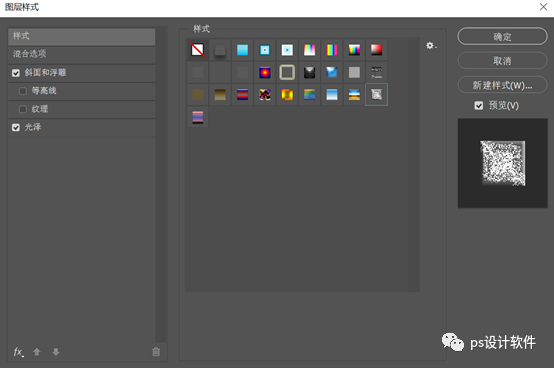Apply the blue-white-orange horizon stripes swatch
554x368 pixels.
click(x=354, y=95)
